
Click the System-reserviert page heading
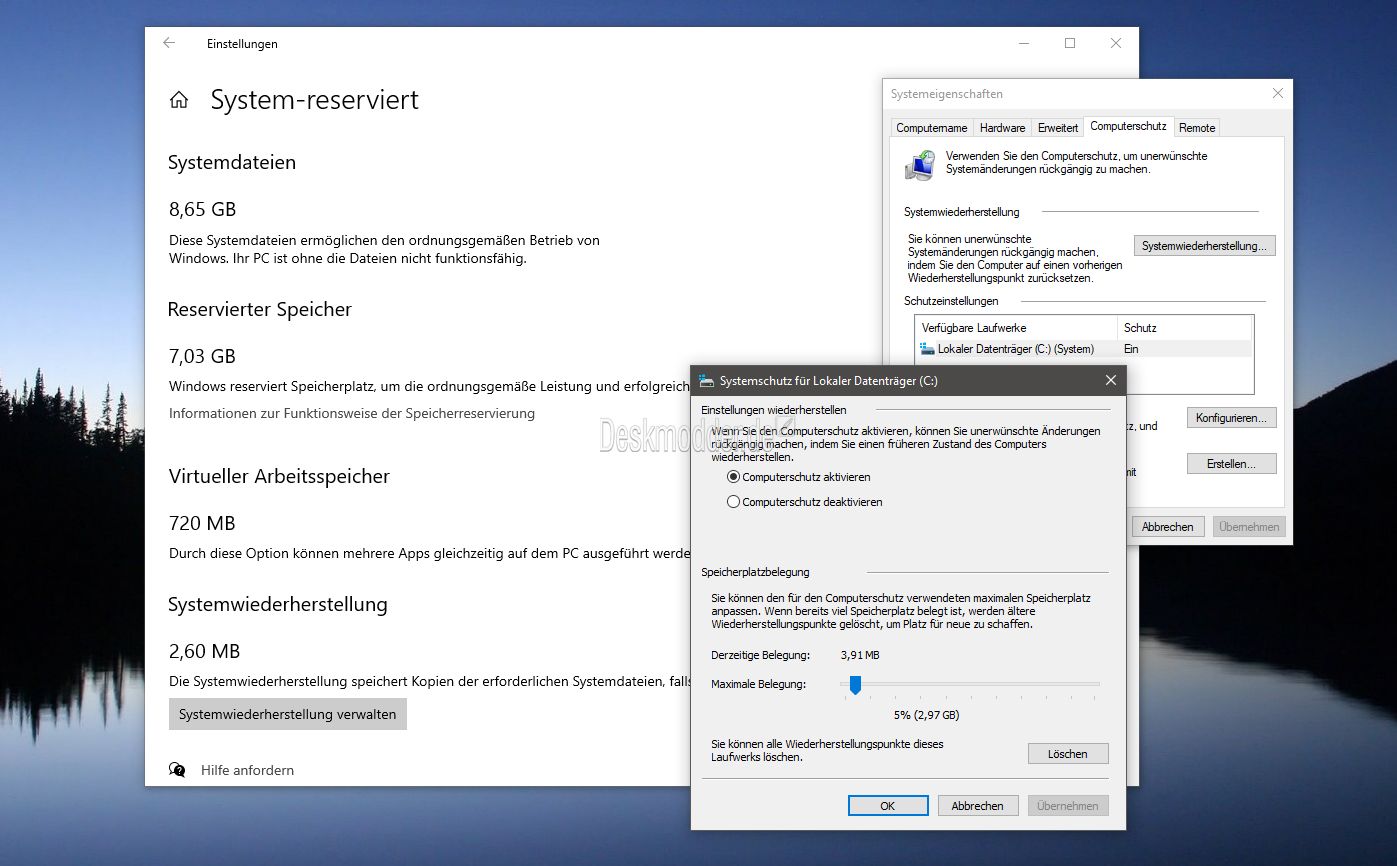pyautogui.click(x=315, y=100)
